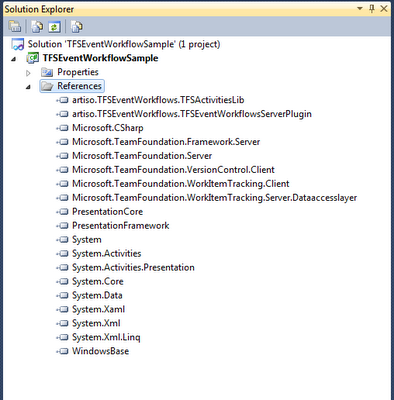
Task: Click the Properties folder icon
Action: tap(47, 72)
